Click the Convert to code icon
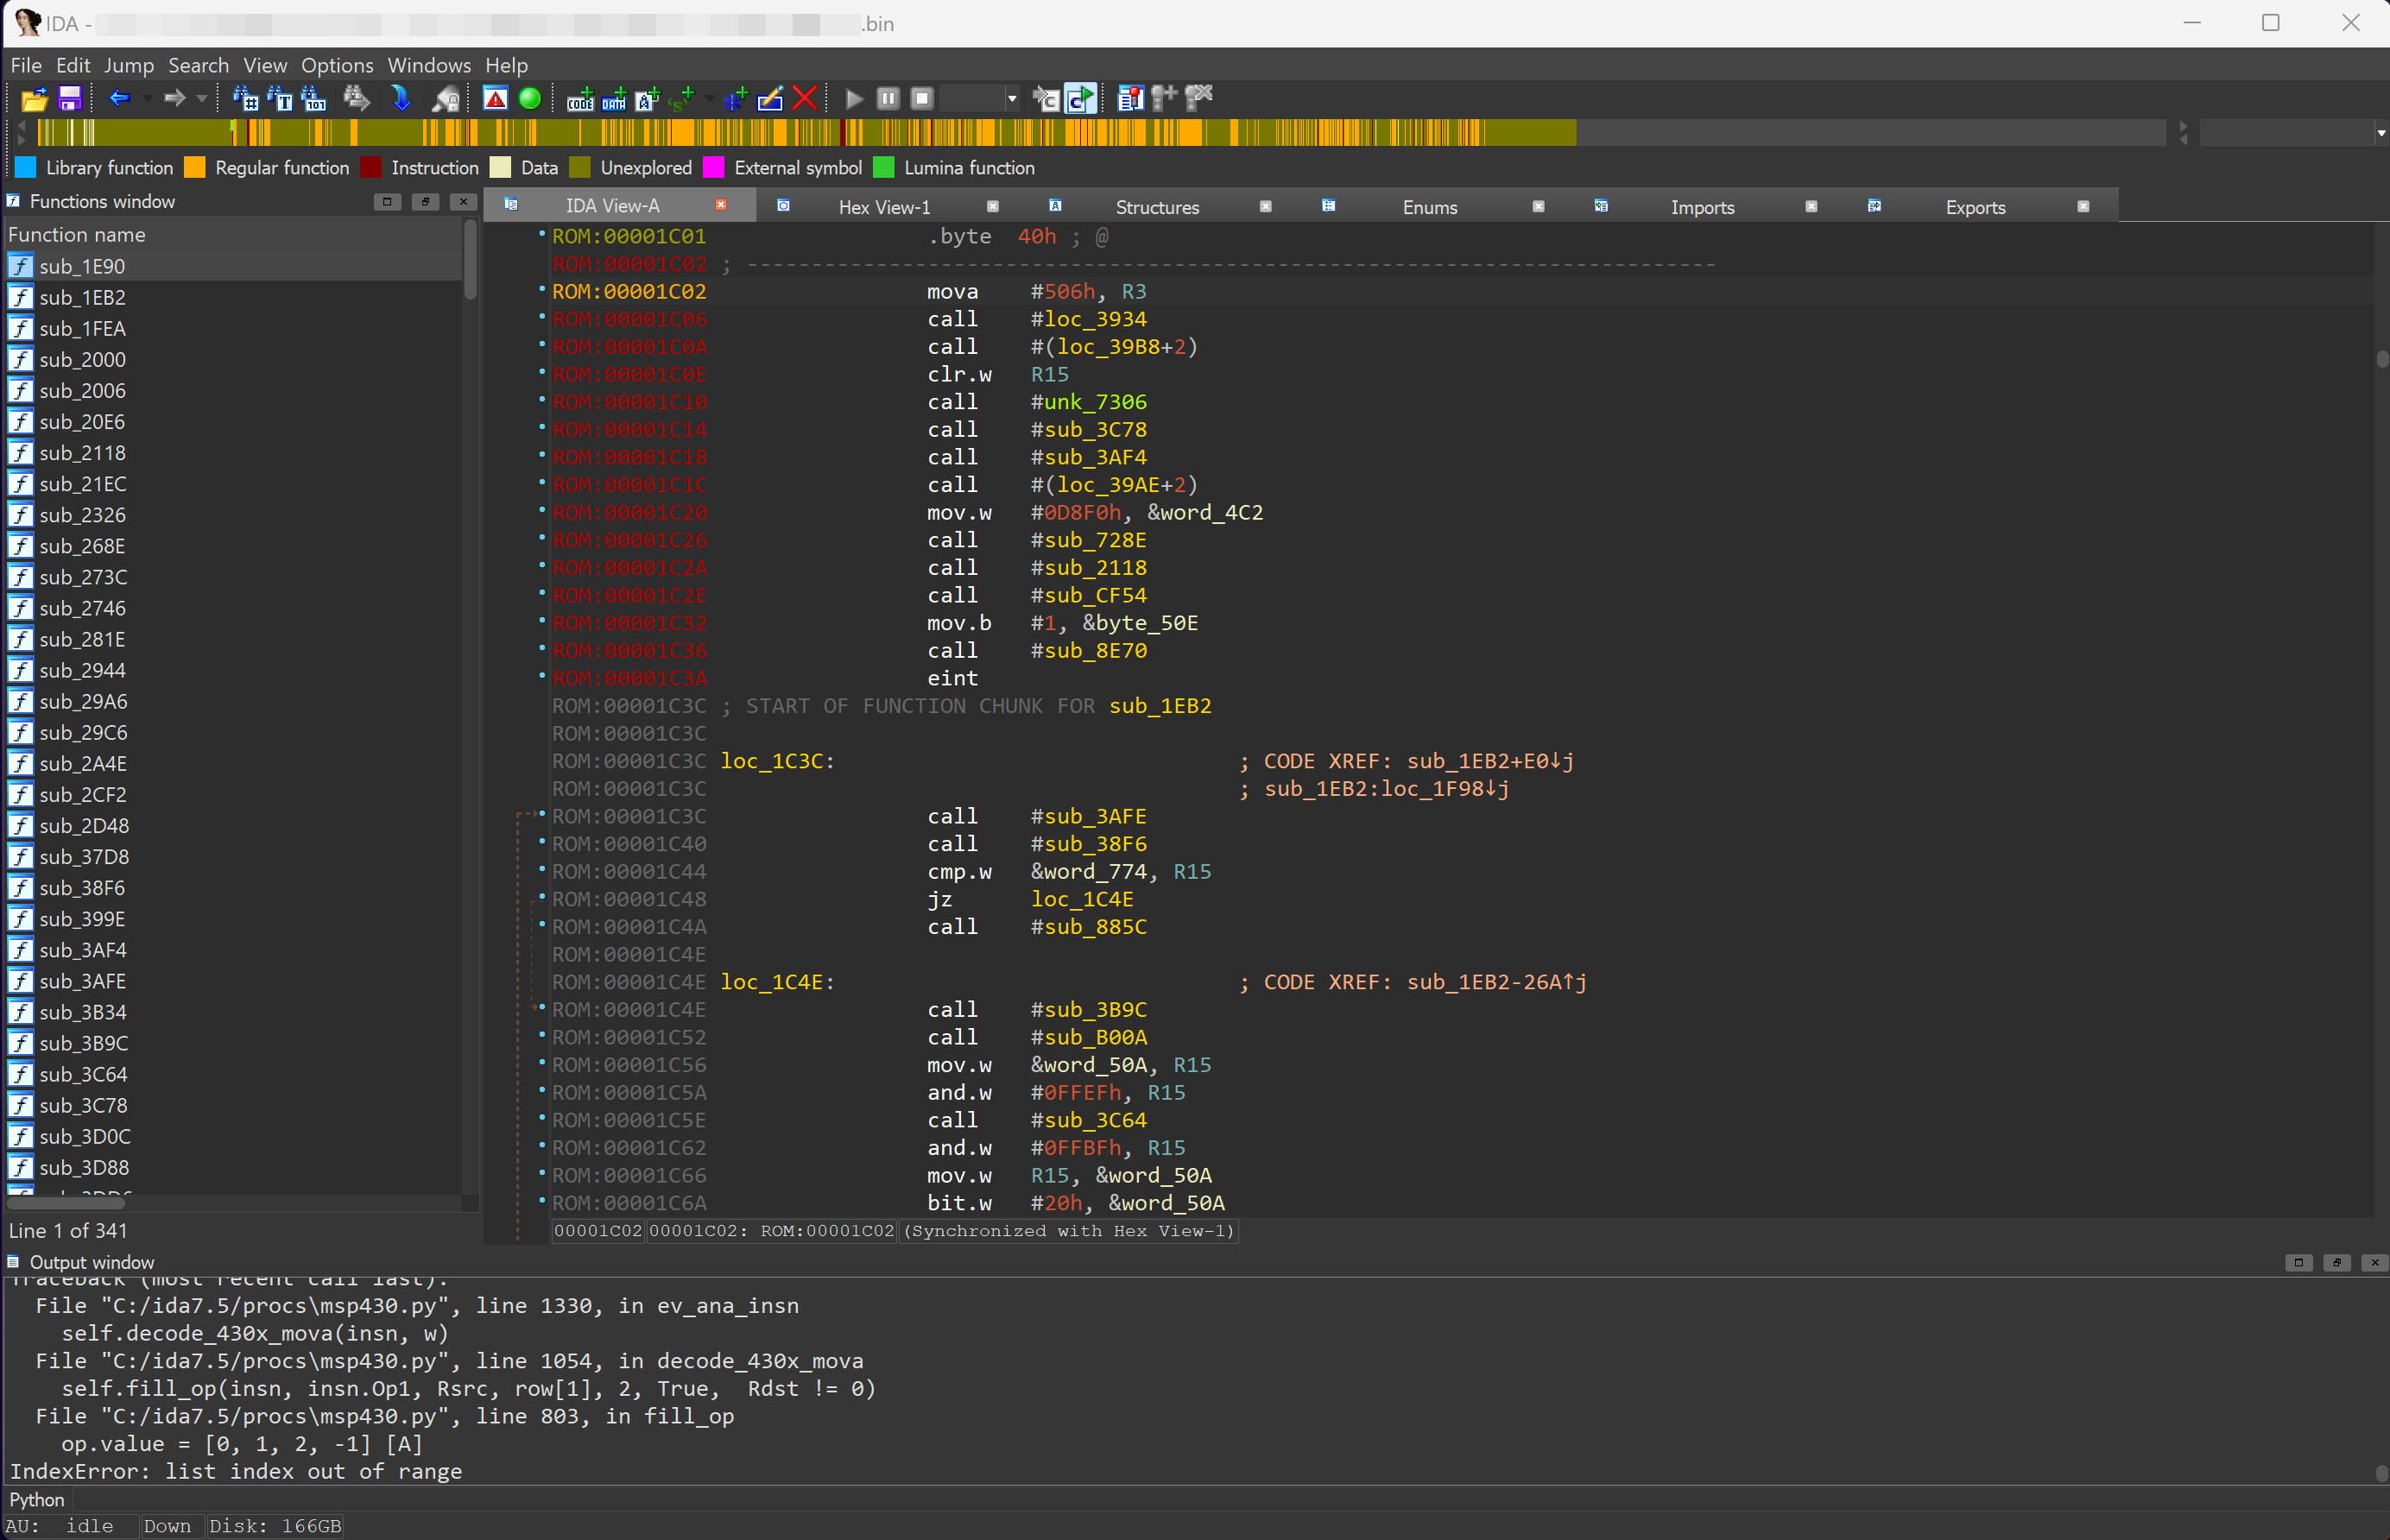Image resolution: width=2390 pixels, height=1540 pixels. [580, 98]
